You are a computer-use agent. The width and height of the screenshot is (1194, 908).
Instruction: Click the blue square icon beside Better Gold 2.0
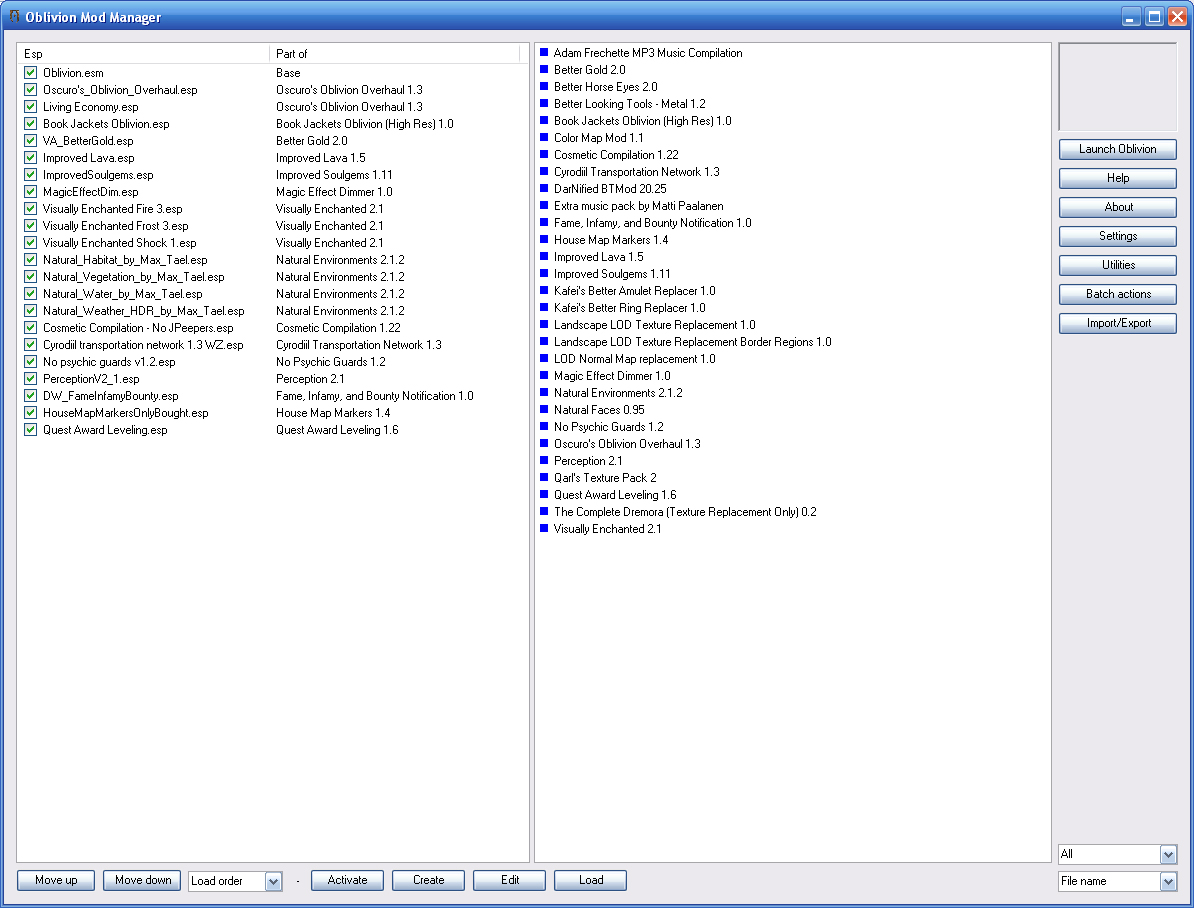click(x=544, y=69)
